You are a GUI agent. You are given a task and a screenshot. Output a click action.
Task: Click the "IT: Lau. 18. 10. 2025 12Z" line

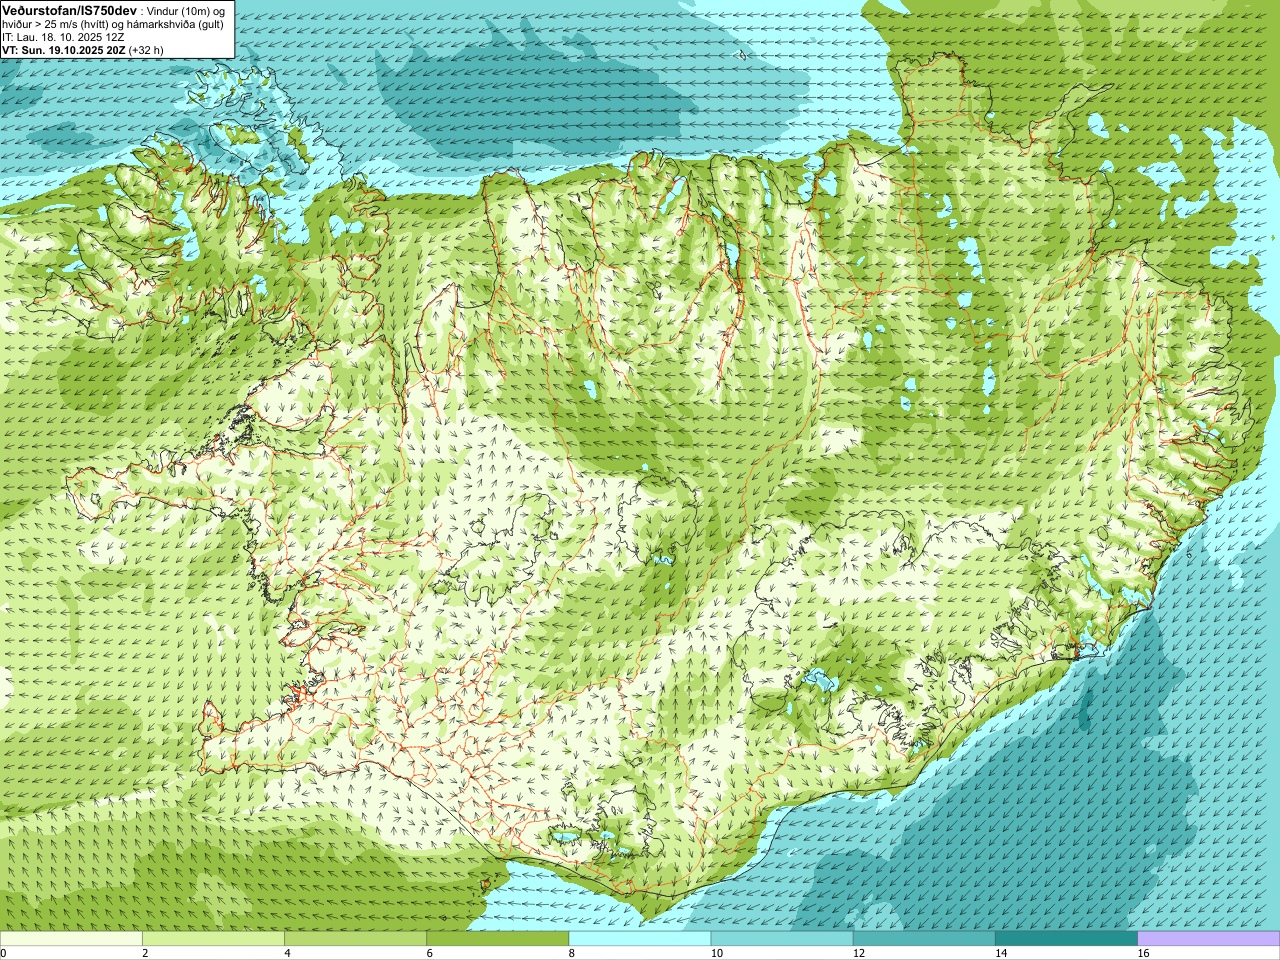point(64,37)
